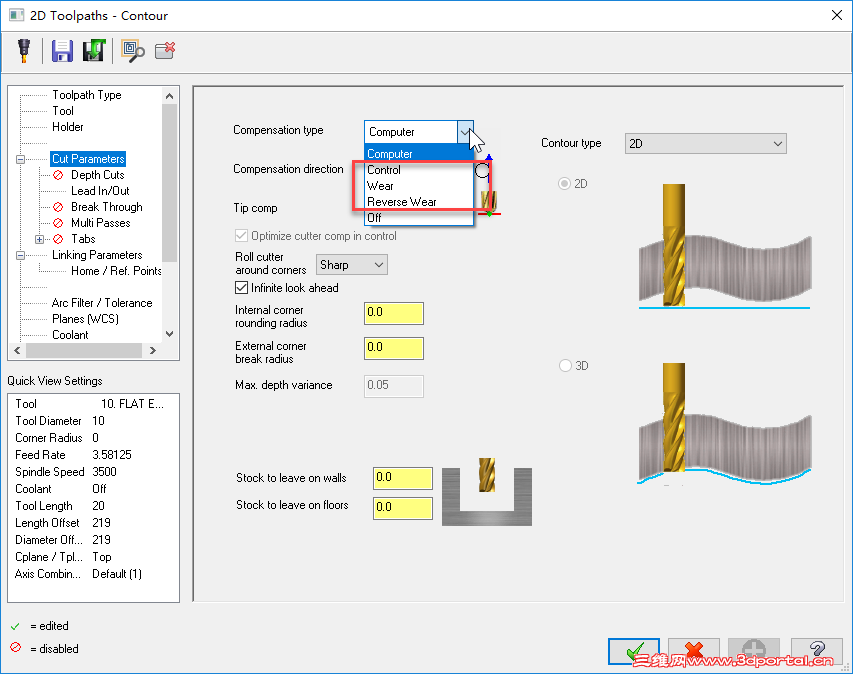Viewport: 853px width, 674px height.
Task: Select Break Through tree item
Action: 107,207
